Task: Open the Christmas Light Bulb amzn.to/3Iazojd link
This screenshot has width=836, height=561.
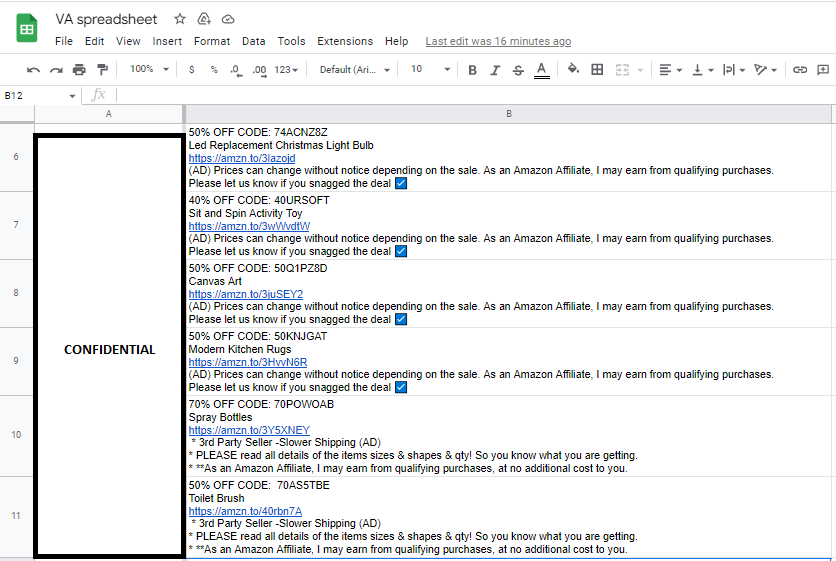Action: click(242, 158)
